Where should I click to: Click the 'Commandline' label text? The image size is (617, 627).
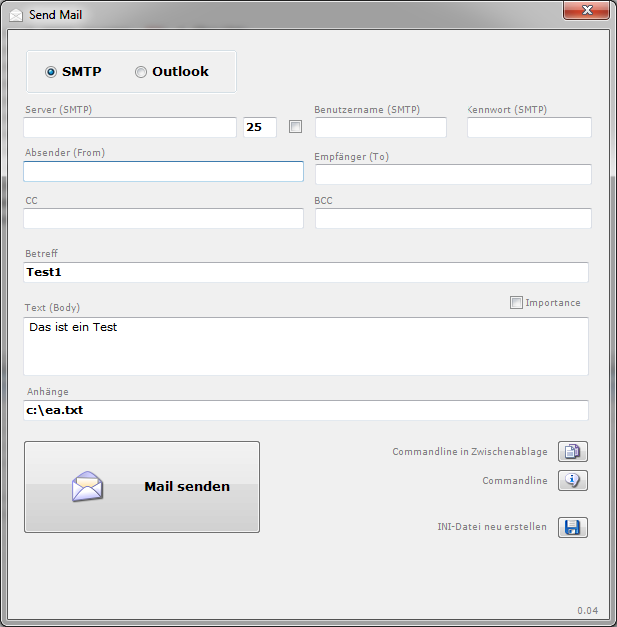[515, 480]
